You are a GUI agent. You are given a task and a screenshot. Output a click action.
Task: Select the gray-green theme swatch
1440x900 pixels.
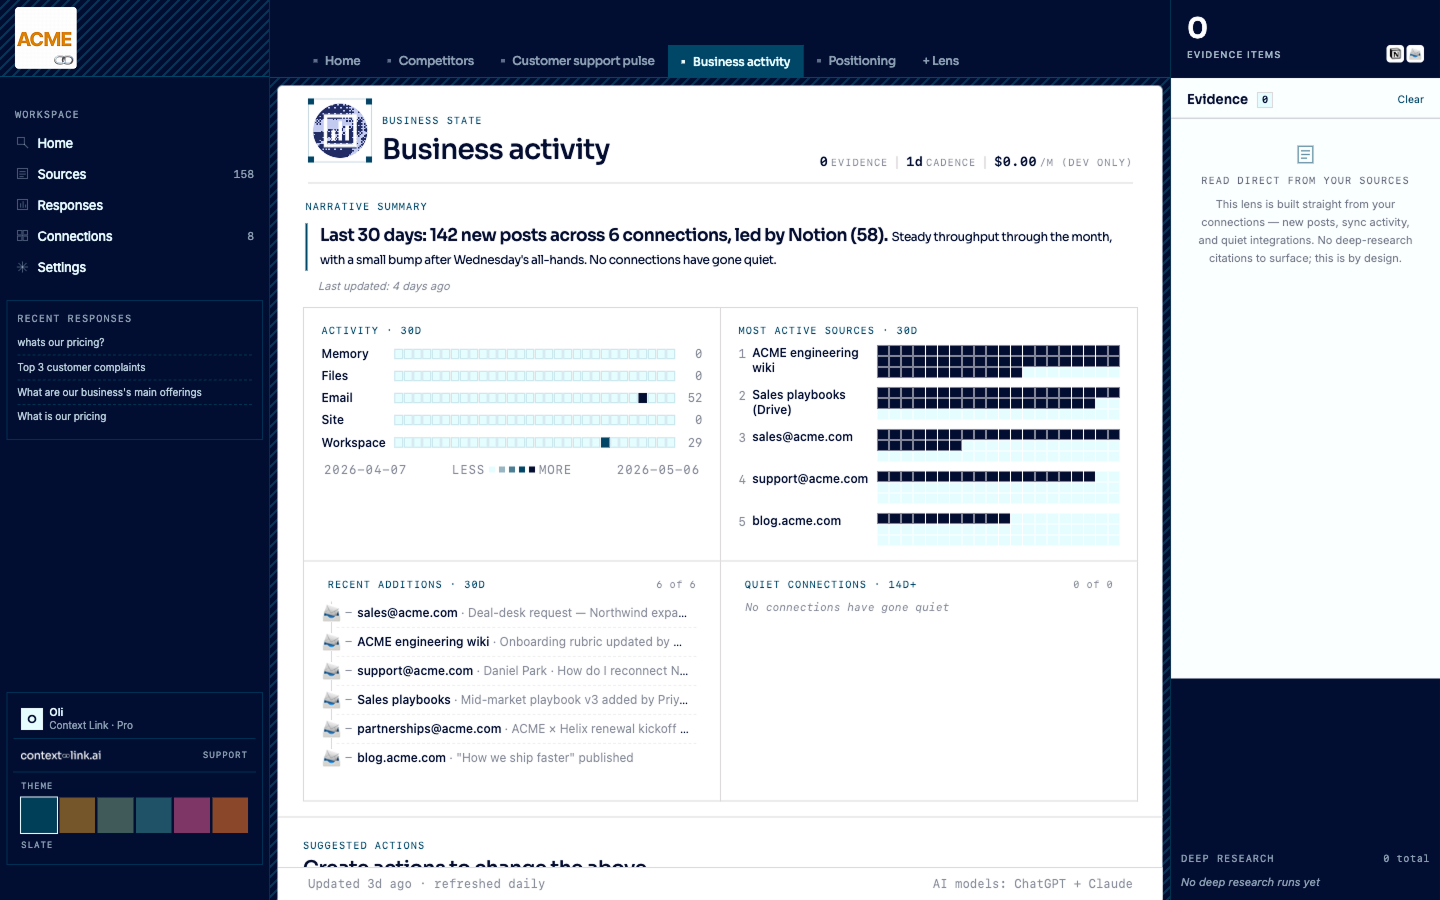coord(115,815)
